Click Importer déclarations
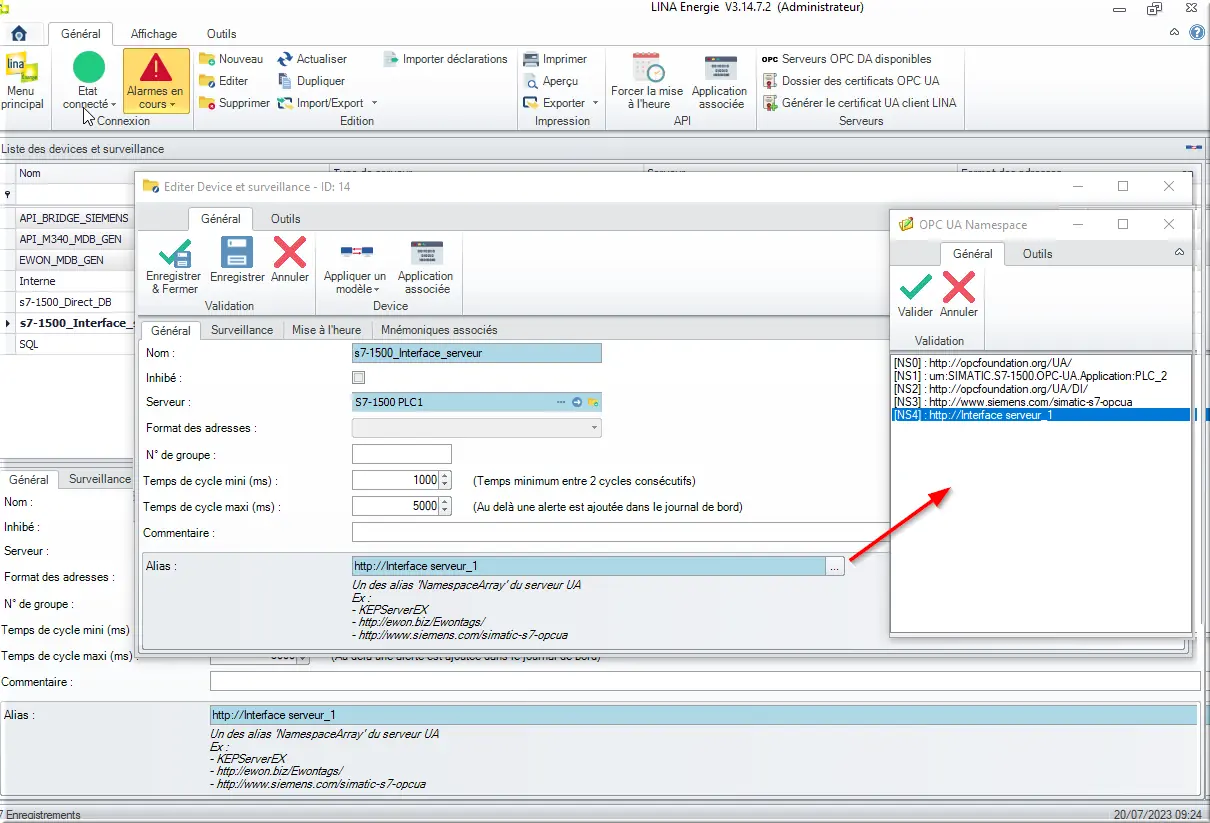The image size is (1210, 823). click(x=446, y=59)
